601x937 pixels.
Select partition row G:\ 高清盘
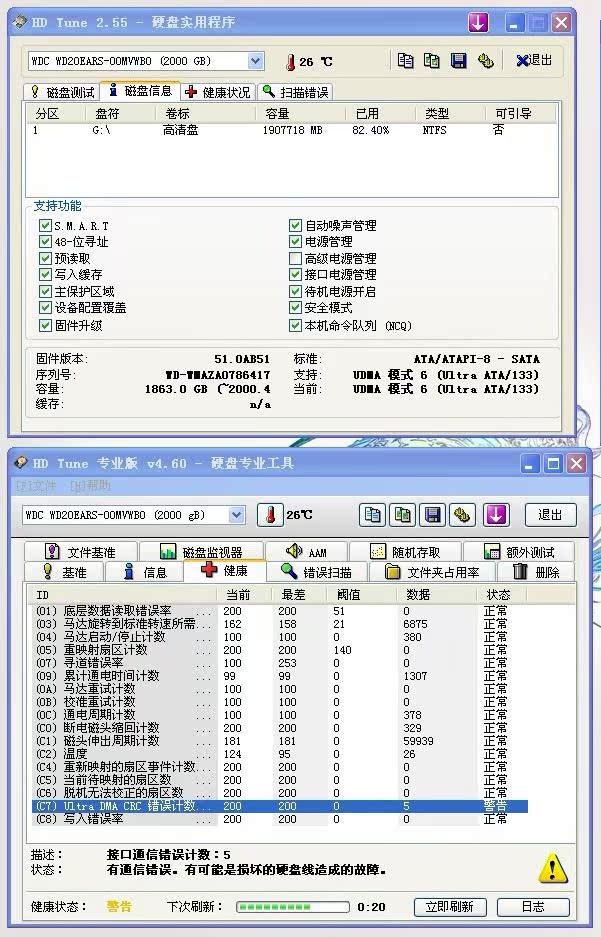click(x=292, y=130)
